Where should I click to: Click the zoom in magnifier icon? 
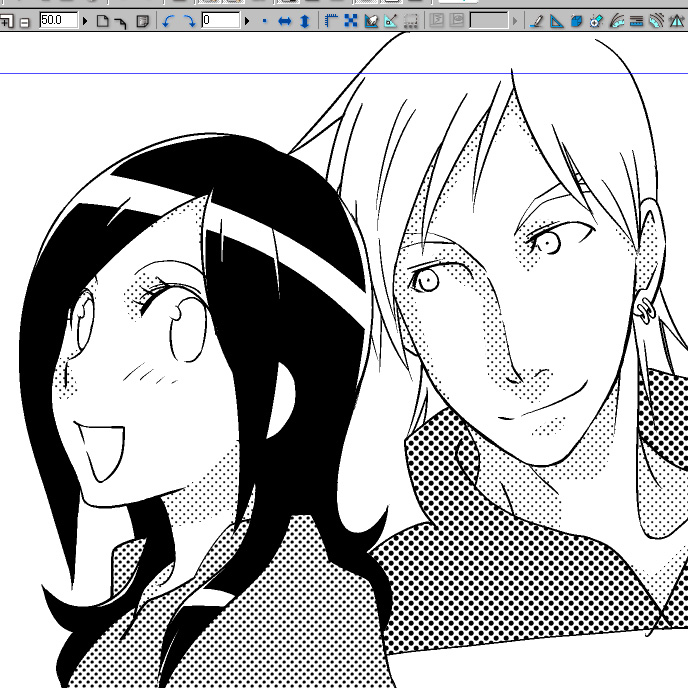[7, 21]
